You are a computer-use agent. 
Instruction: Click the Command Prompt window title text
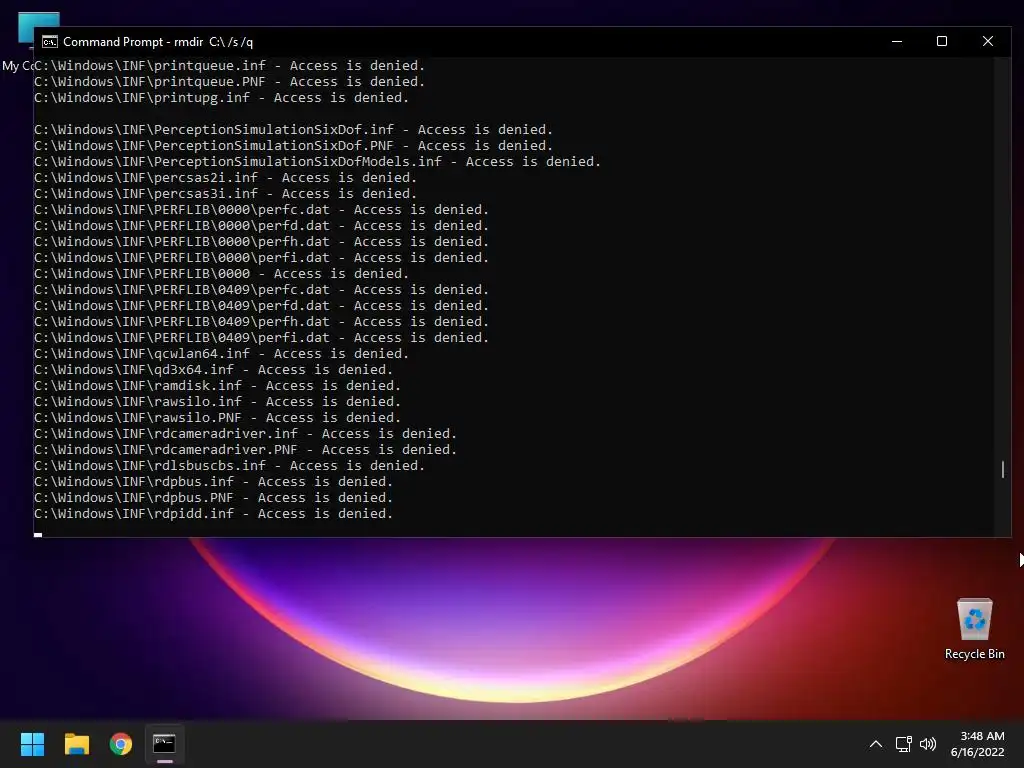click(x=158, y=42)
